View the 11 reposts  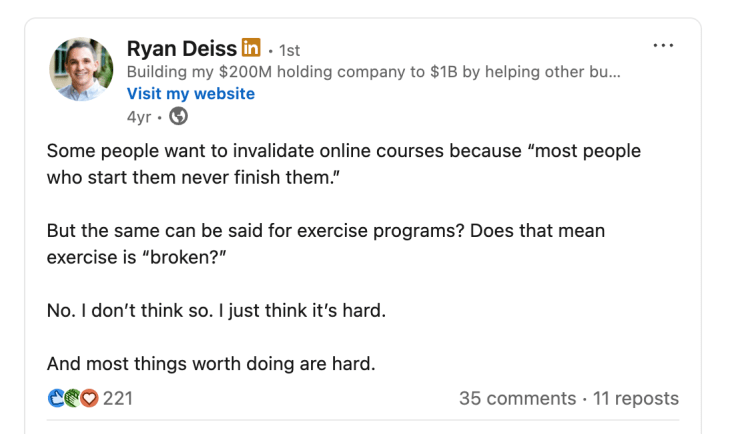coord(636,398)
